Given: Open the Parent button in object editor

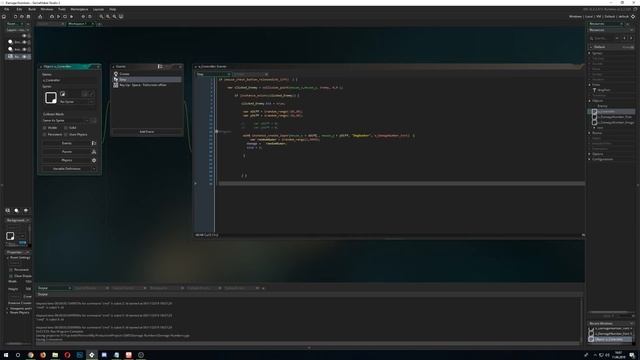Looking at the screenshot, I should click(67, 152).
